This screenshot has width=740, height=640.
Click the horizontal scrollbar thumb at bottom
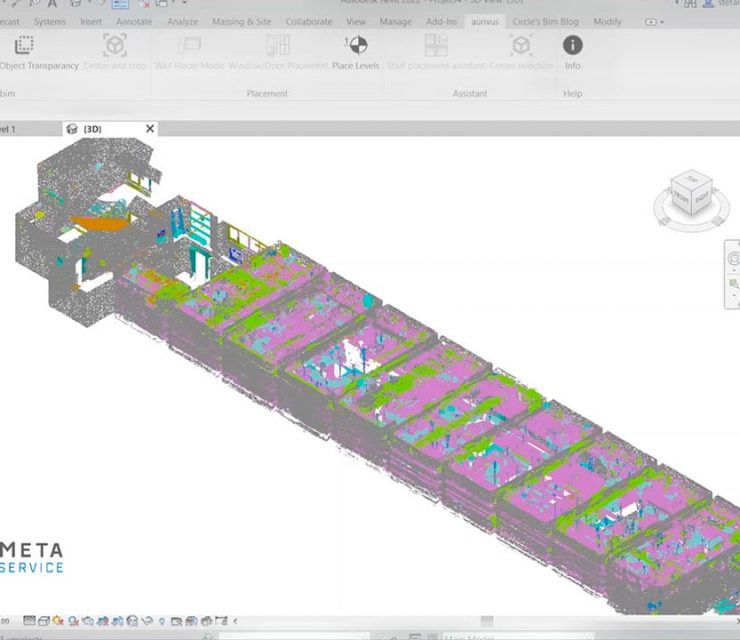point(487,621)
